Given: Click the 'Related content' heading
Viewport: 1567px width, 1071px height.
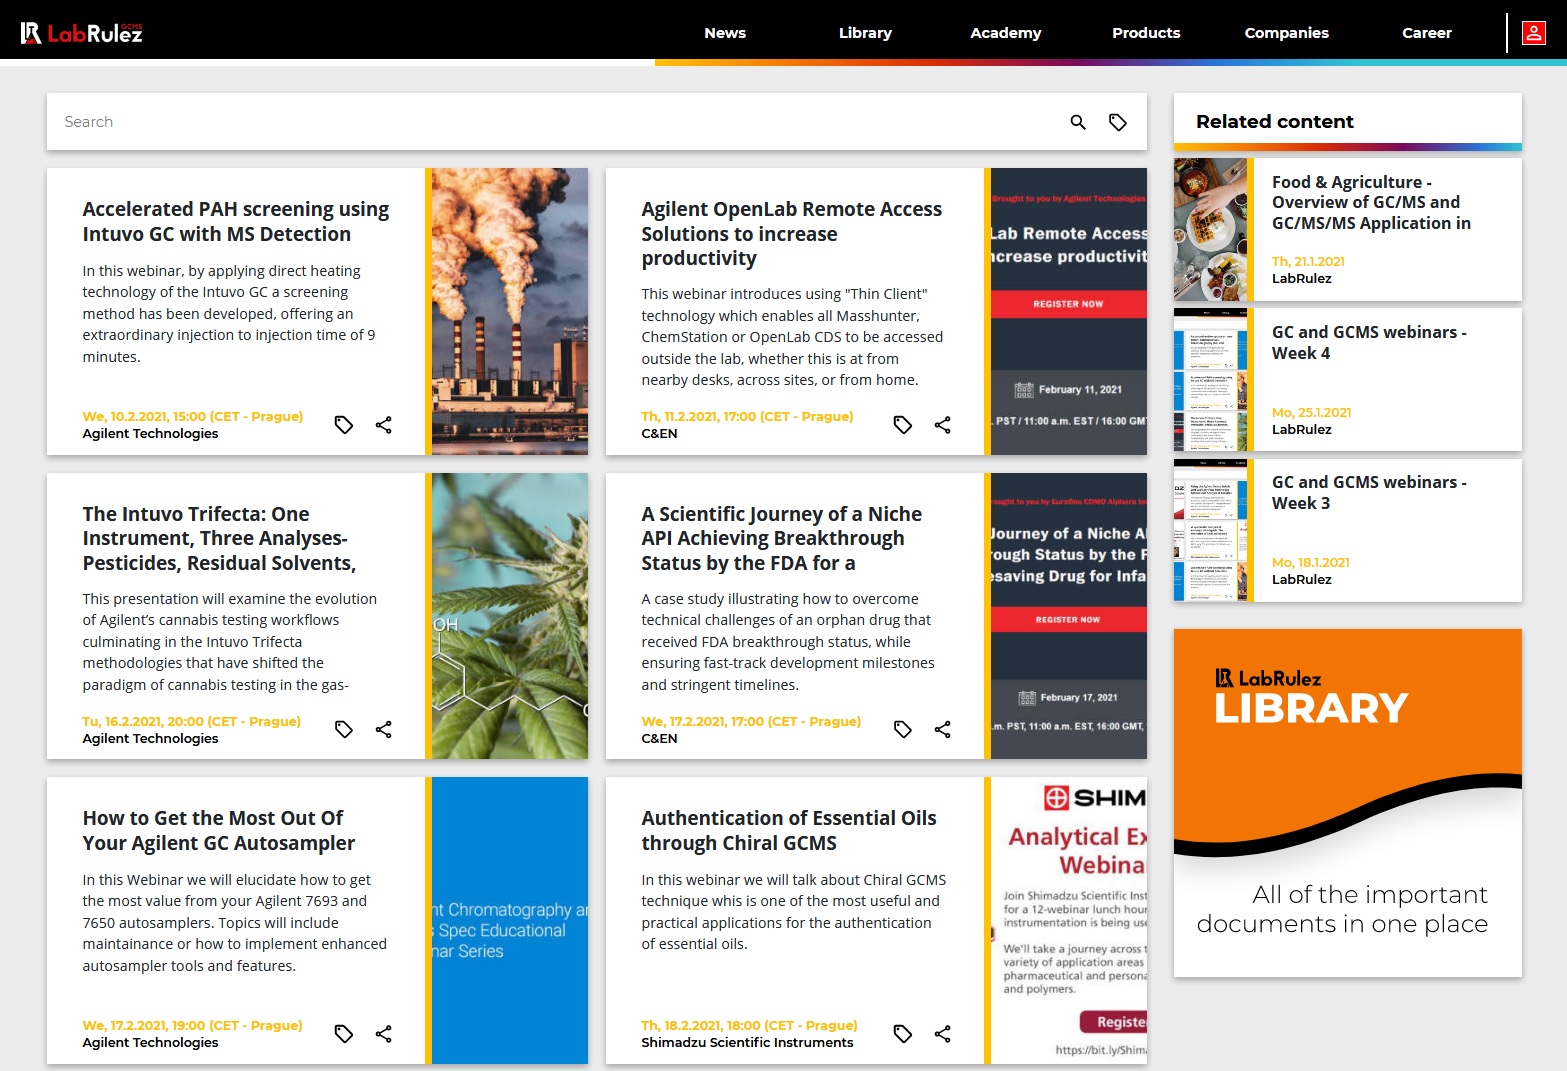Looking at the screenshot, I should (x=1274, y=122).
